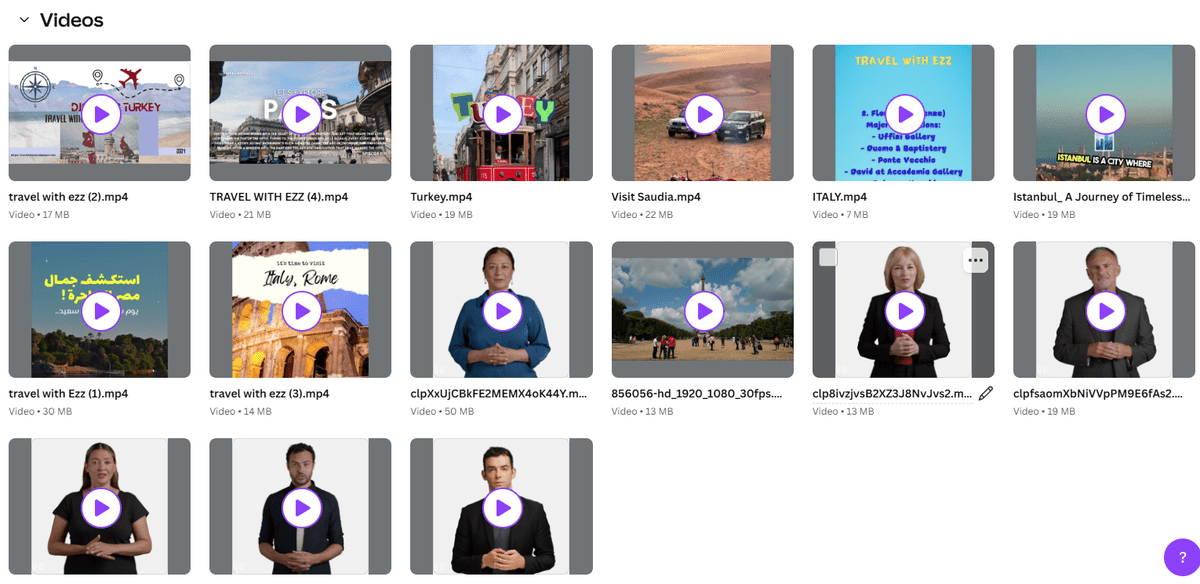Play the TRAVEL WITH EZZ (4).mp4 video
This screenshot has height=584, width=1200.
click(x=301, y=114)
